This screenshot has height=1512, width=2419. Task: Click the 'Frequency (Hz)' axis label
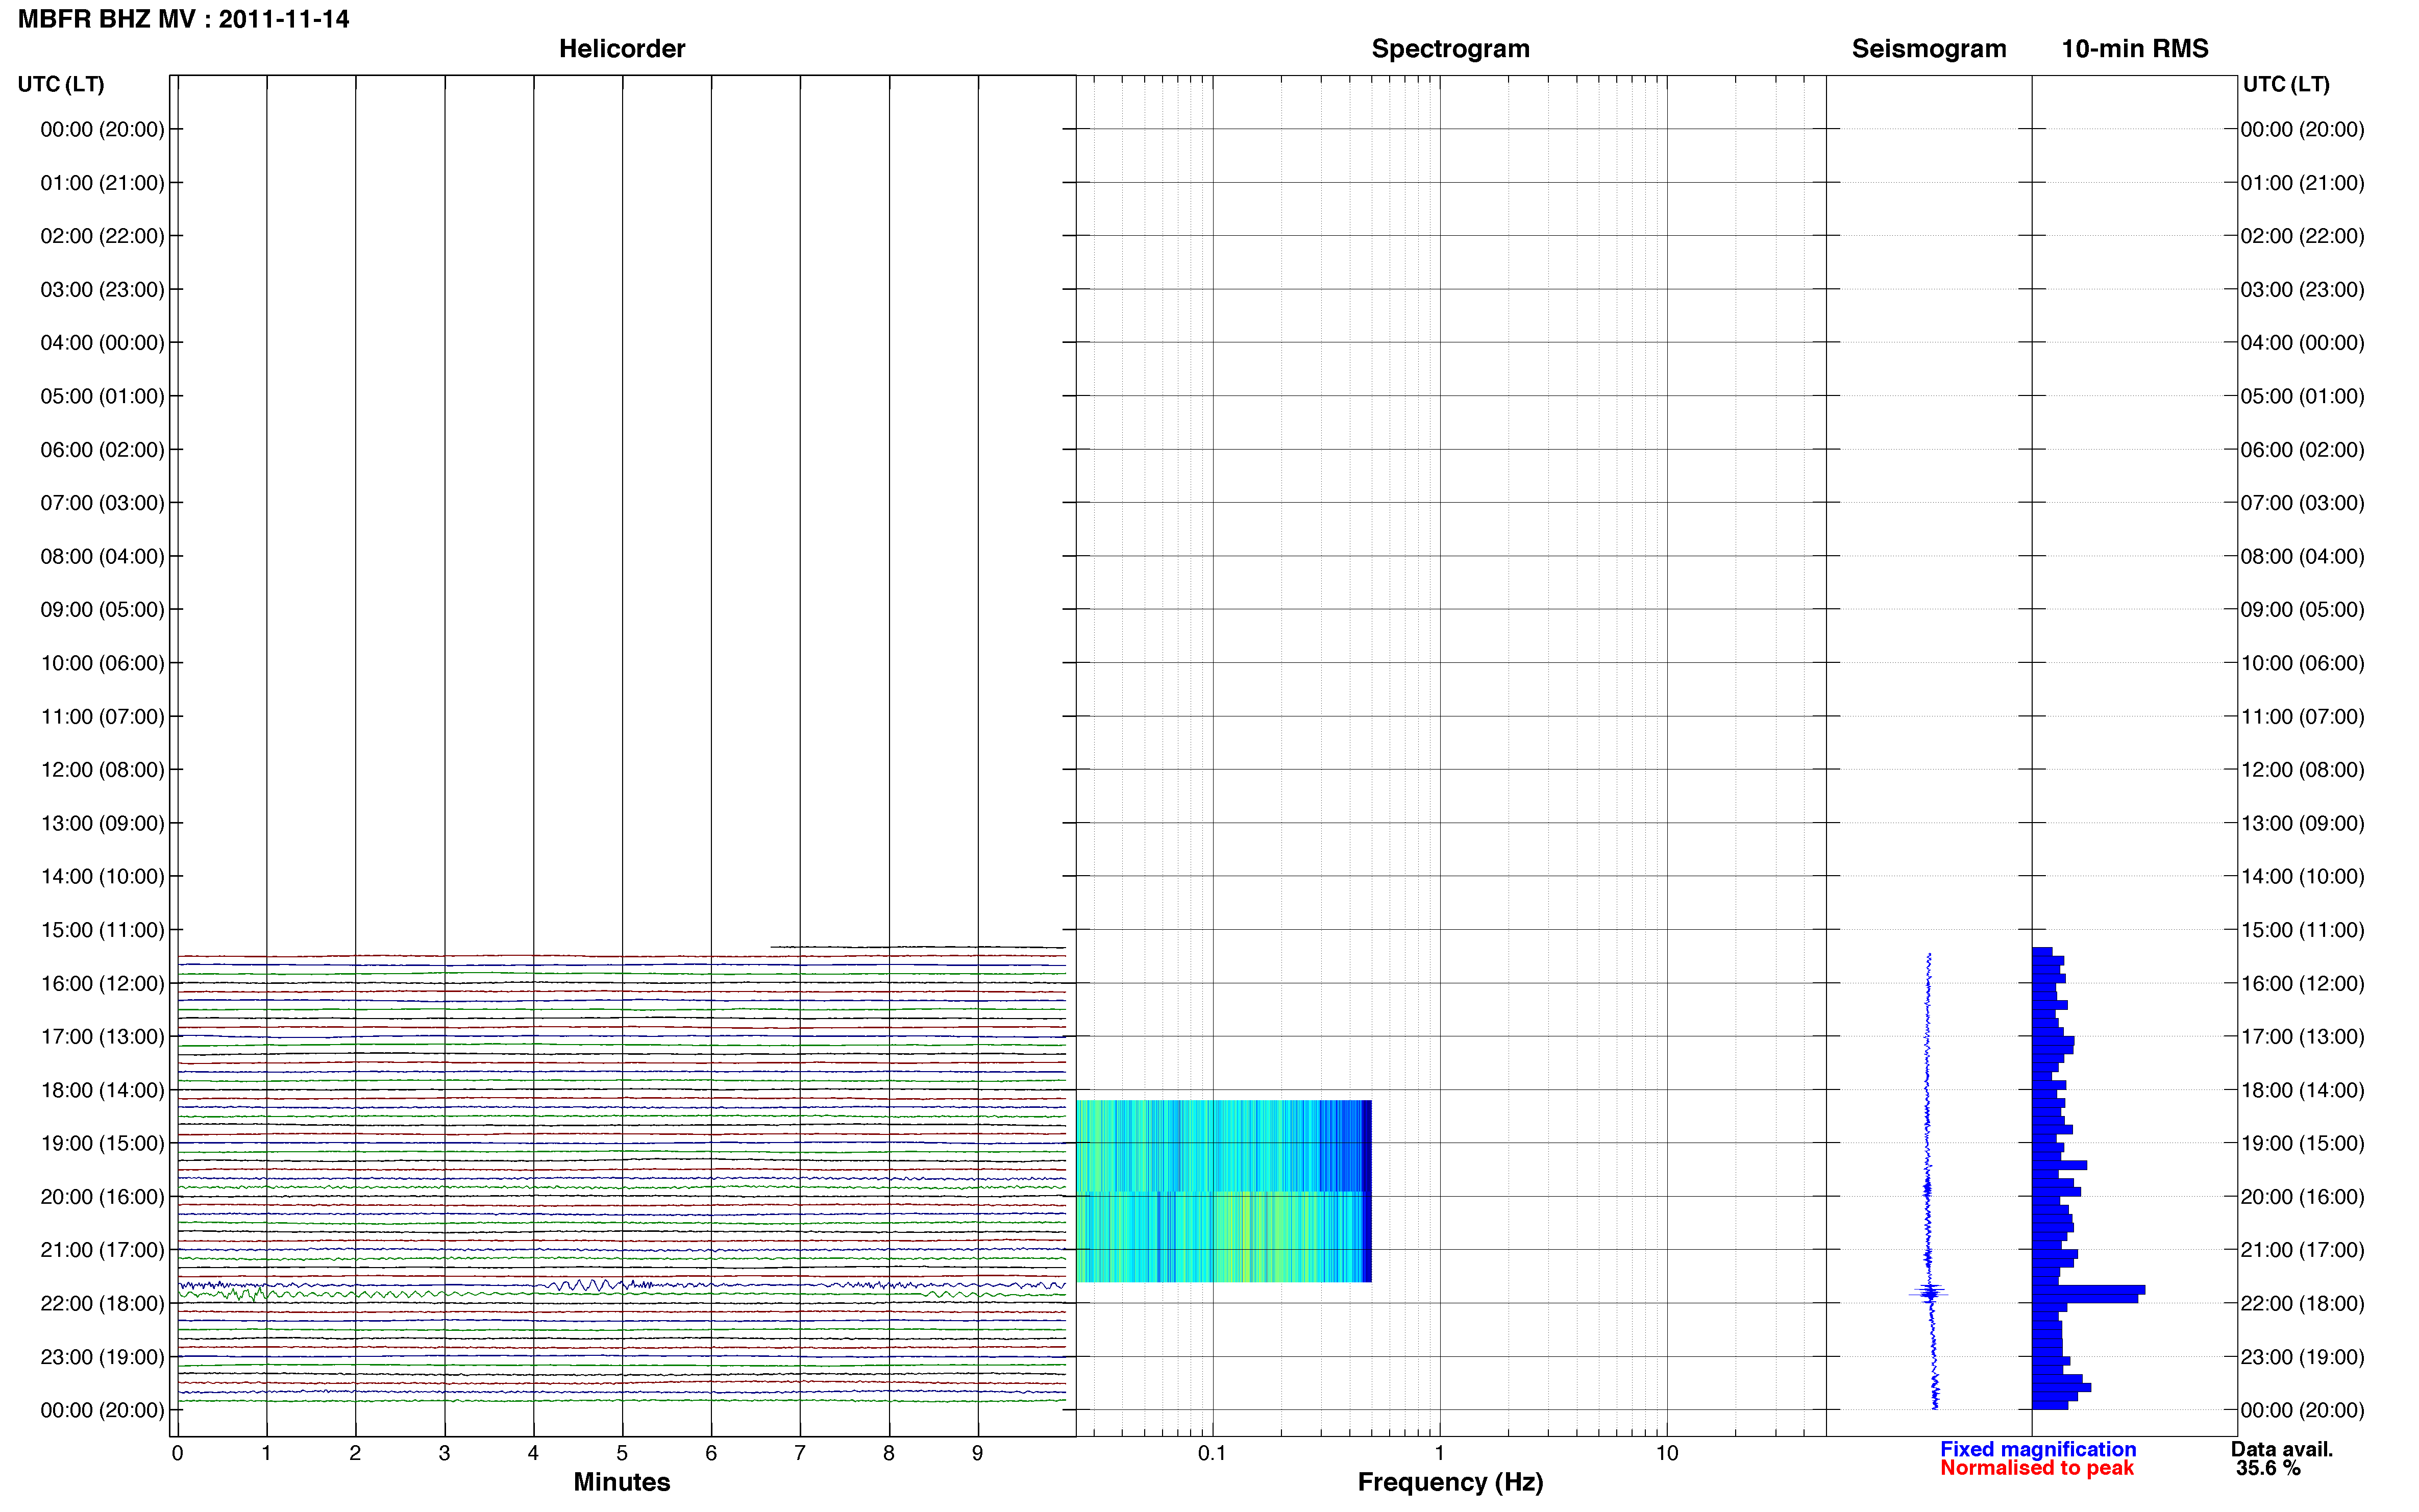click(x=1450, y=1482)
